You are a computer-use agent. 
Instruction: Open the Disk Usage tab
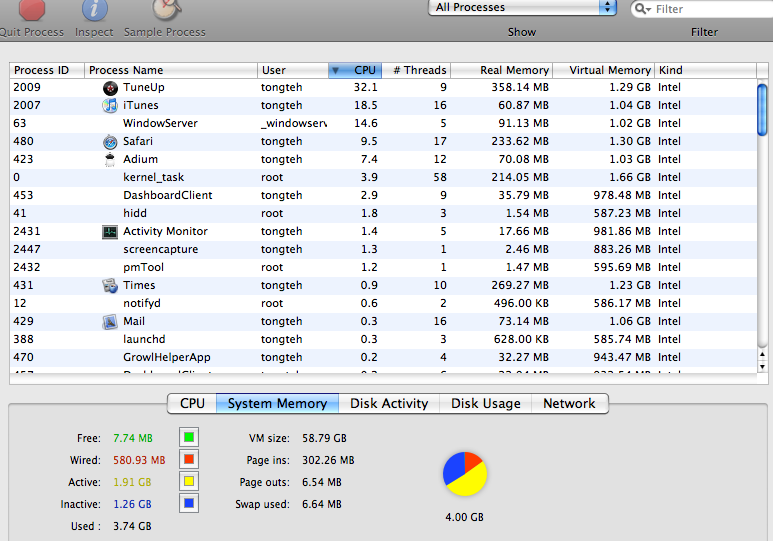486,403
